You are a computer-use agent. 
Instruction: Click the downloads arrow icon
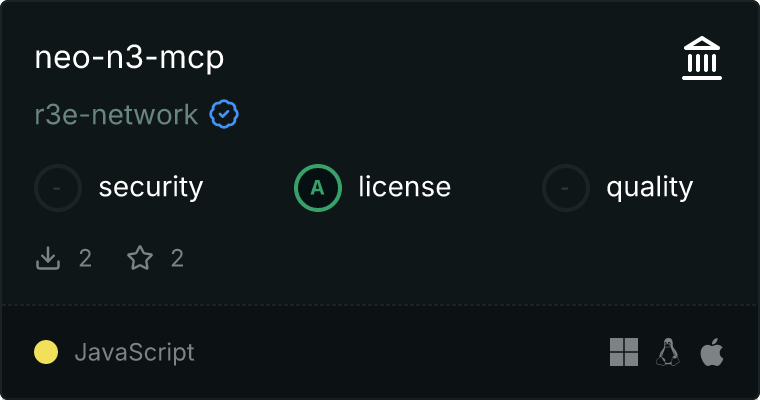48,259
